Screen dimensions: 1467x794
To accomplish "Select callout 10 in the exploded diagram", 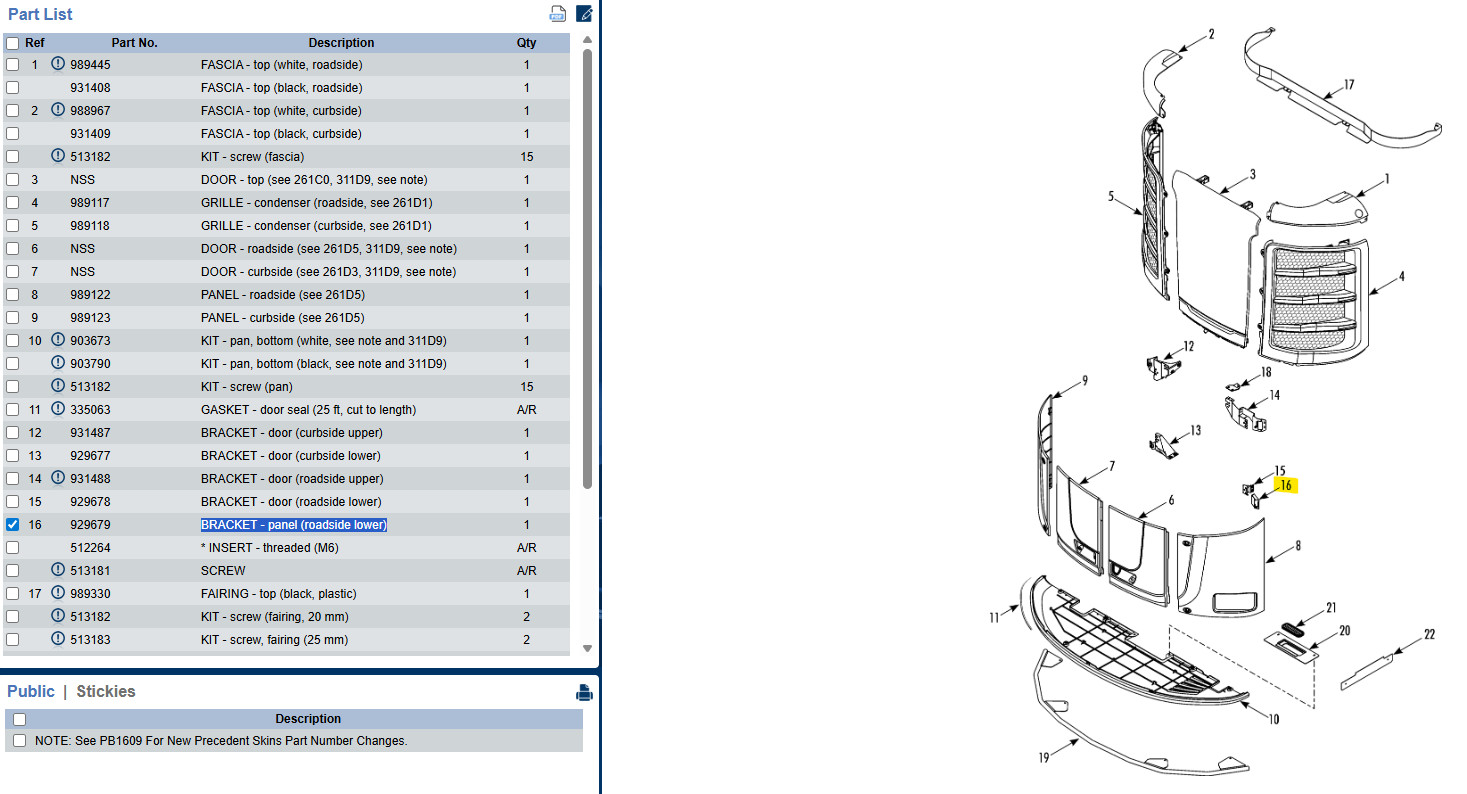I will click(1273, 719).
